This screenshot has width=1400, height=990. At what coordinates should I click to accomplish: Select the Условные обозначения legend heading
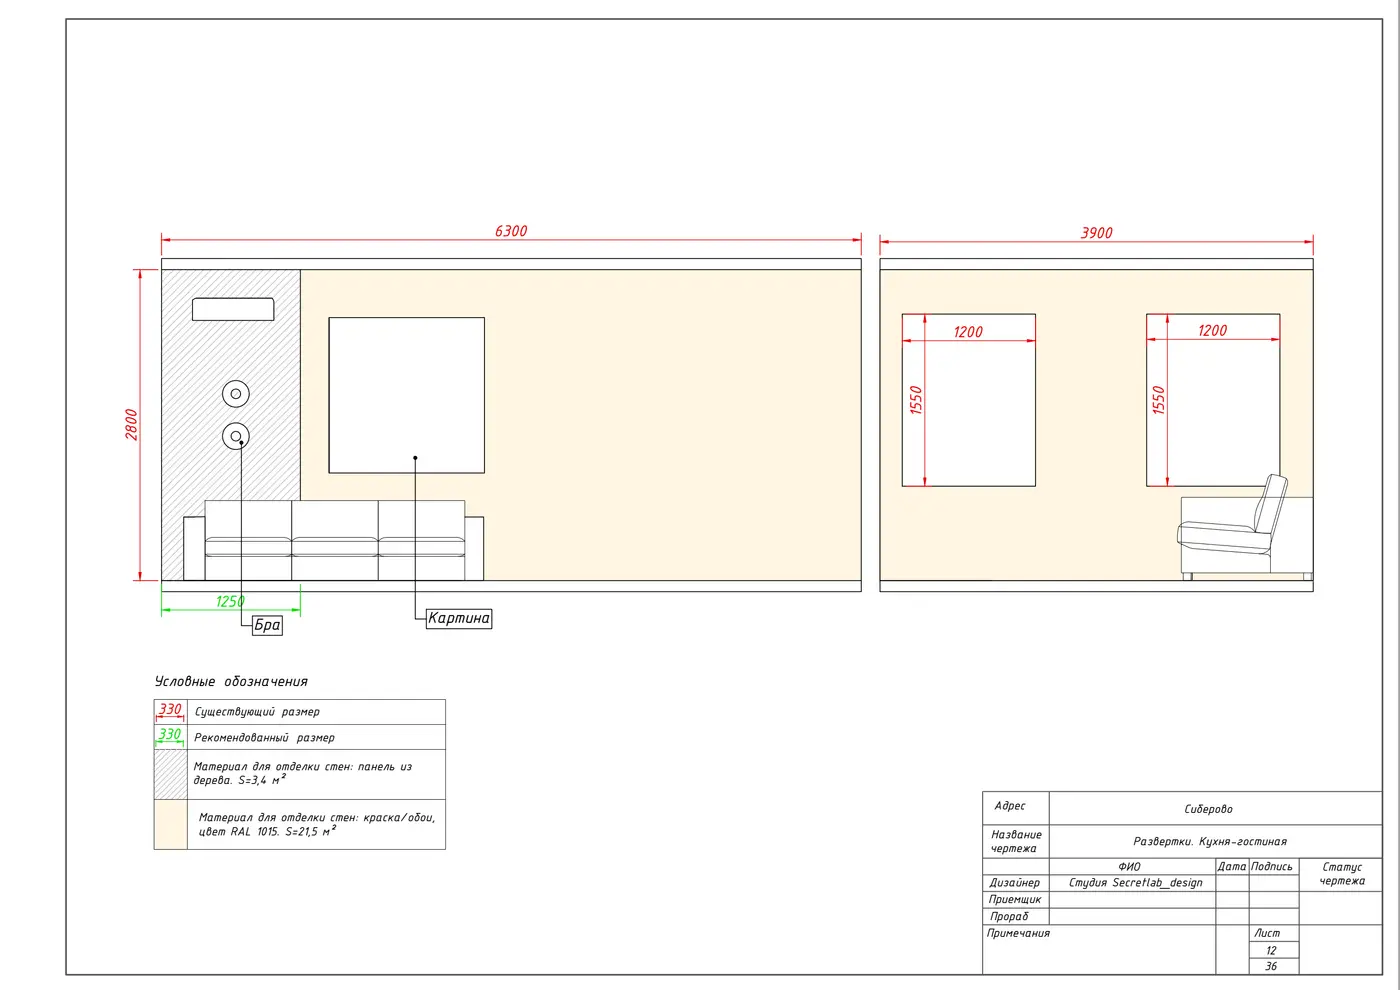(x=231, y=681)
